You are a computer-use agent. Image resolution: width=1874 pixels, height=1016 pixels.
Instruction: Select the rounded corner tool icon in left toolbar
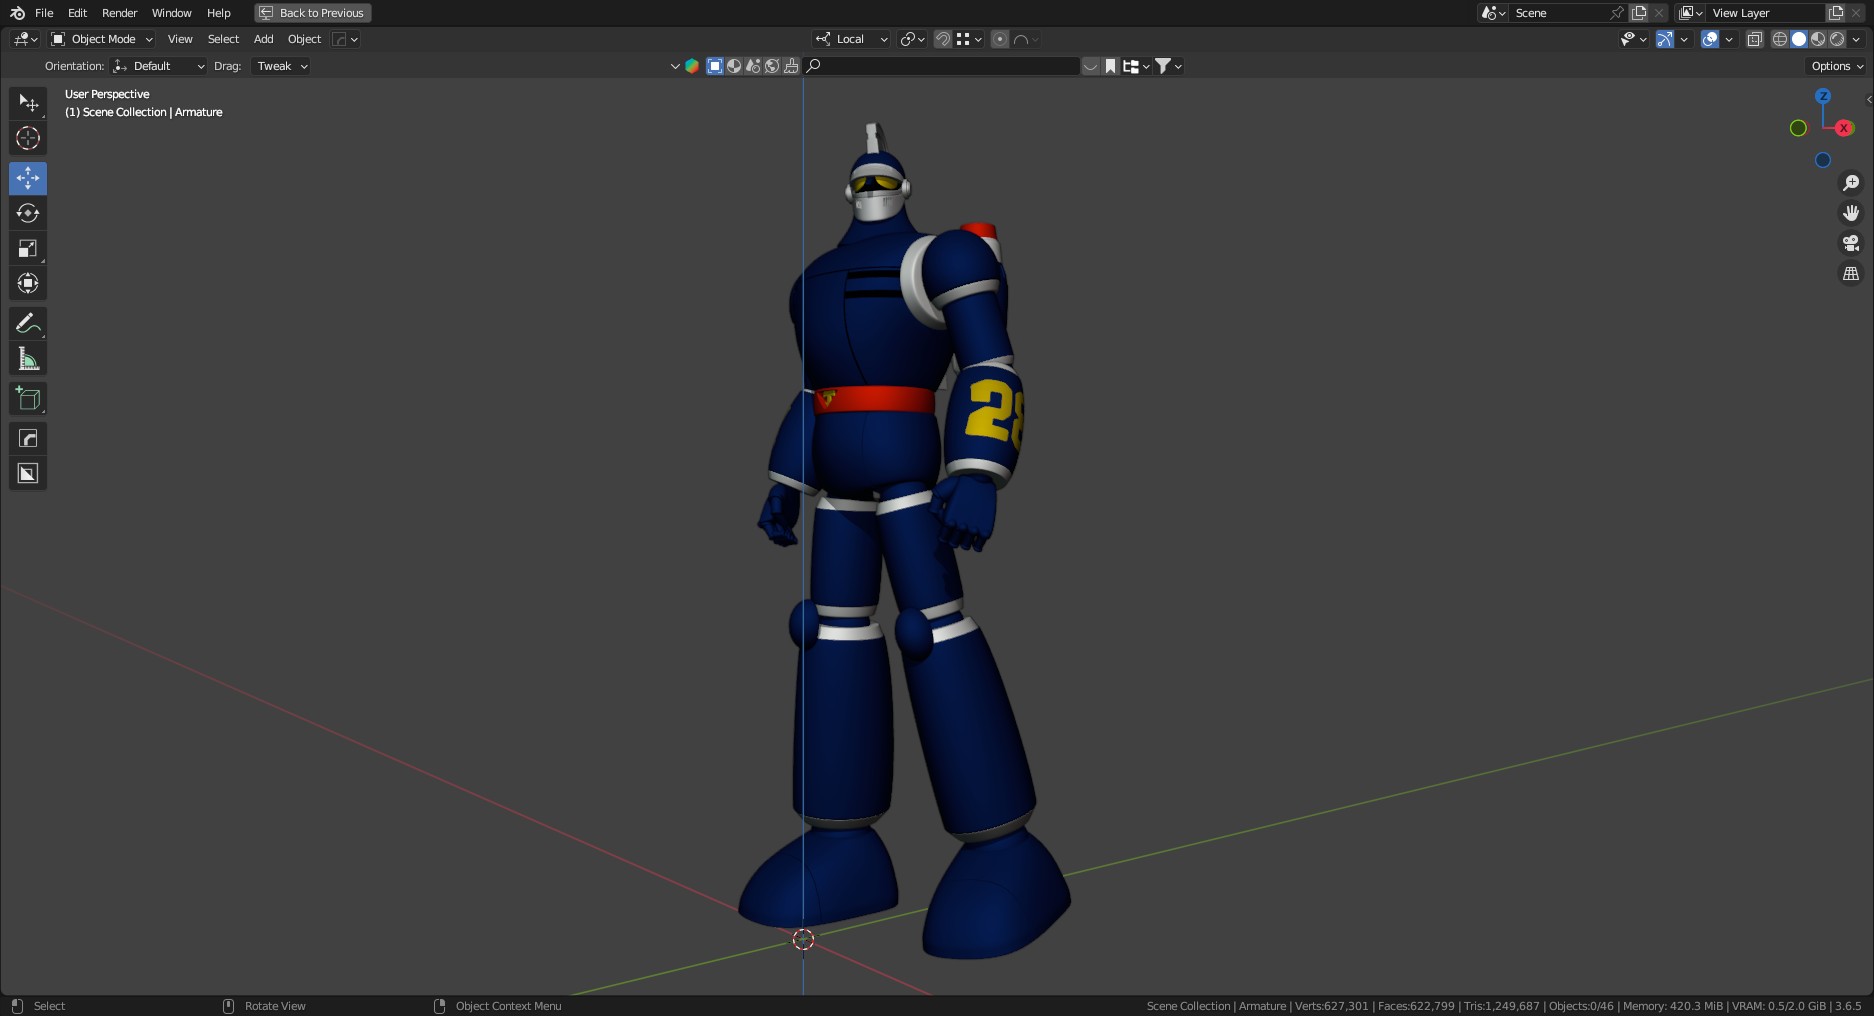coord(28,438)
